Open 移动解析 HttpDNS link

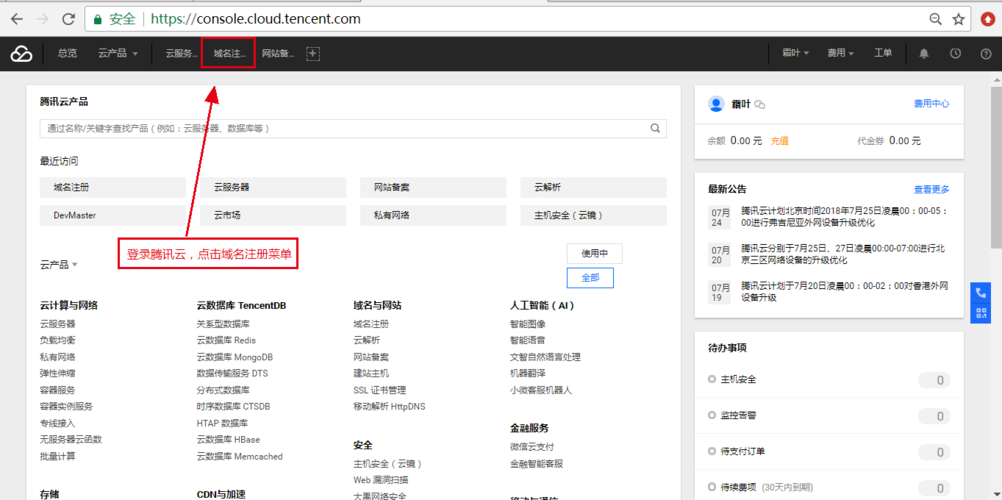pos(389,407)
